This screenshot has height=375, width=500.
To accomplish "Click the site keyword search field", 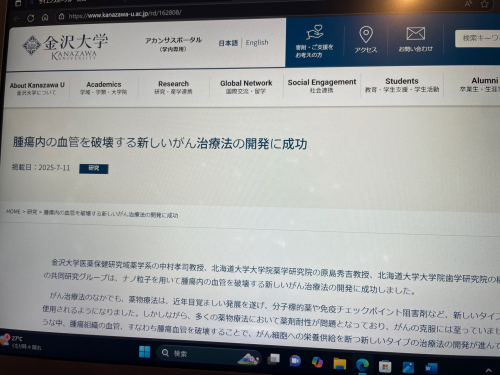I will tap(478, 38).
